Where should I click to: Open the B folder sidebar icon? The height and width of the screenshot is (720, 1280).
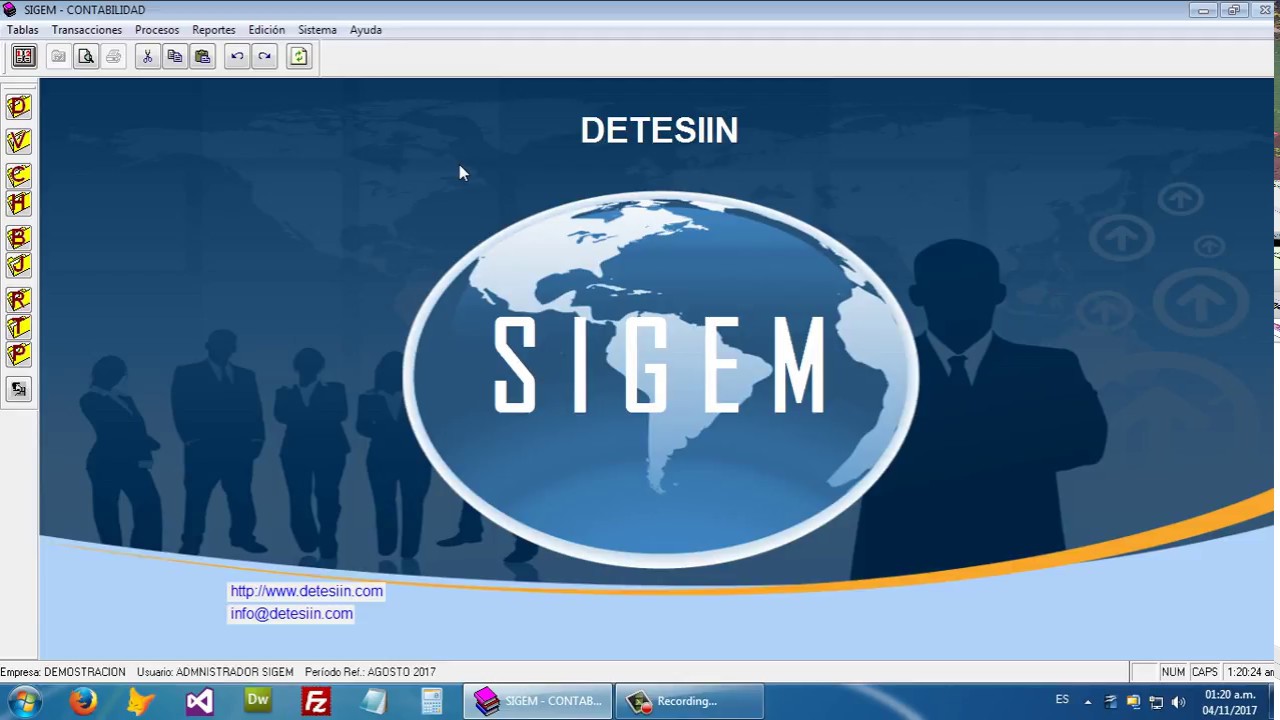coord(18,238)
